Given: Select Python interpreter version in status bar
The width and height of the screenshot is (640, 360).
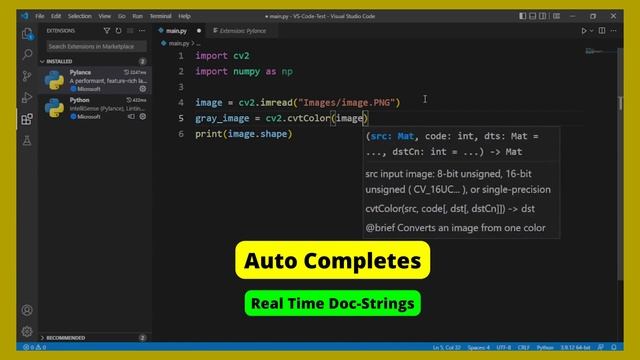Looking at the screenshot, I should [x=575, y=347].
